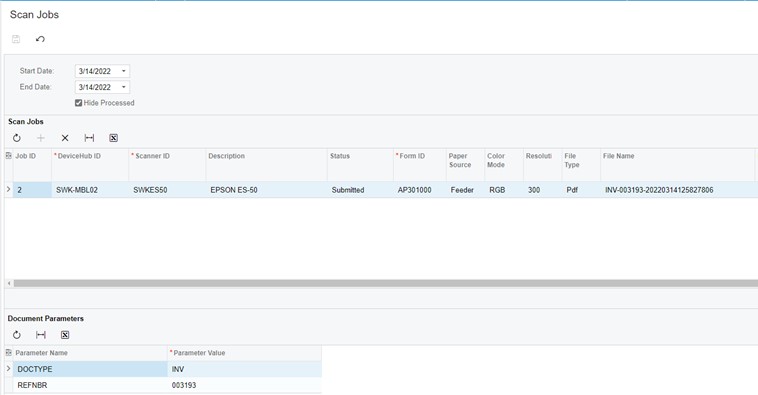Click the Form ID column header
This screenshot has height=395, width=758.
[x=420, y=165]
